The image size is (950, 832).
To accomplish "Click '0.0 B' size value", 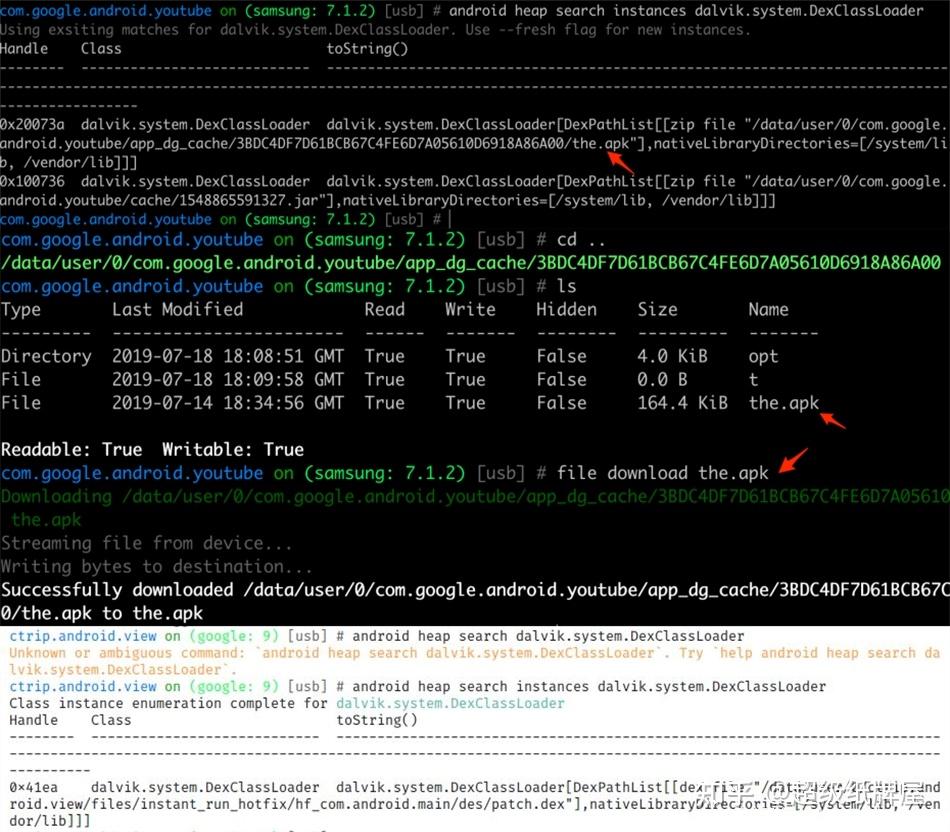I will coord(662,379).
